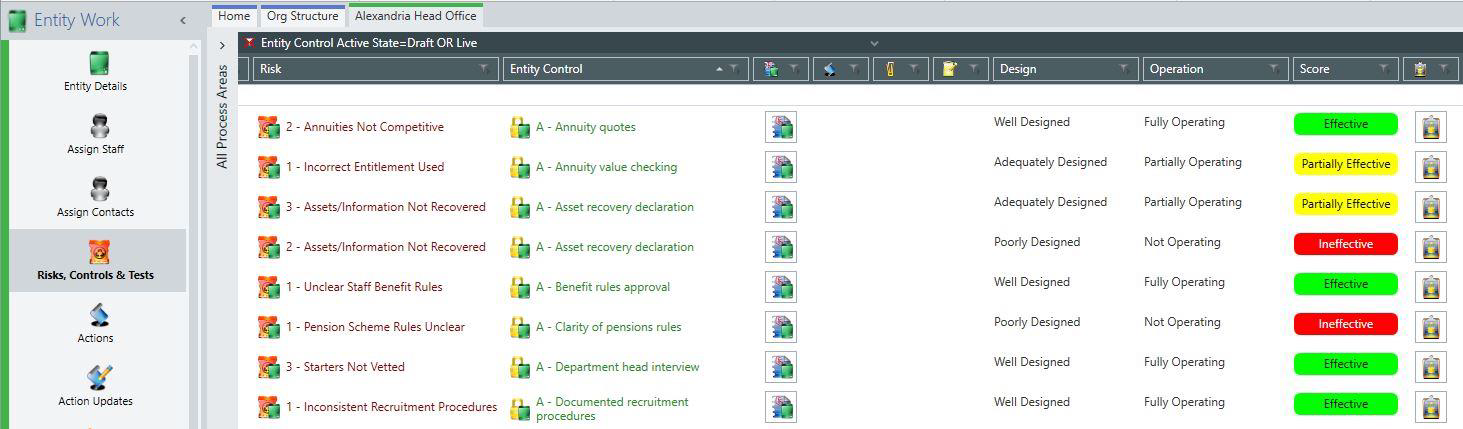
Task: Open Entity Details in sidebar
Action: (x=97, y=72)
